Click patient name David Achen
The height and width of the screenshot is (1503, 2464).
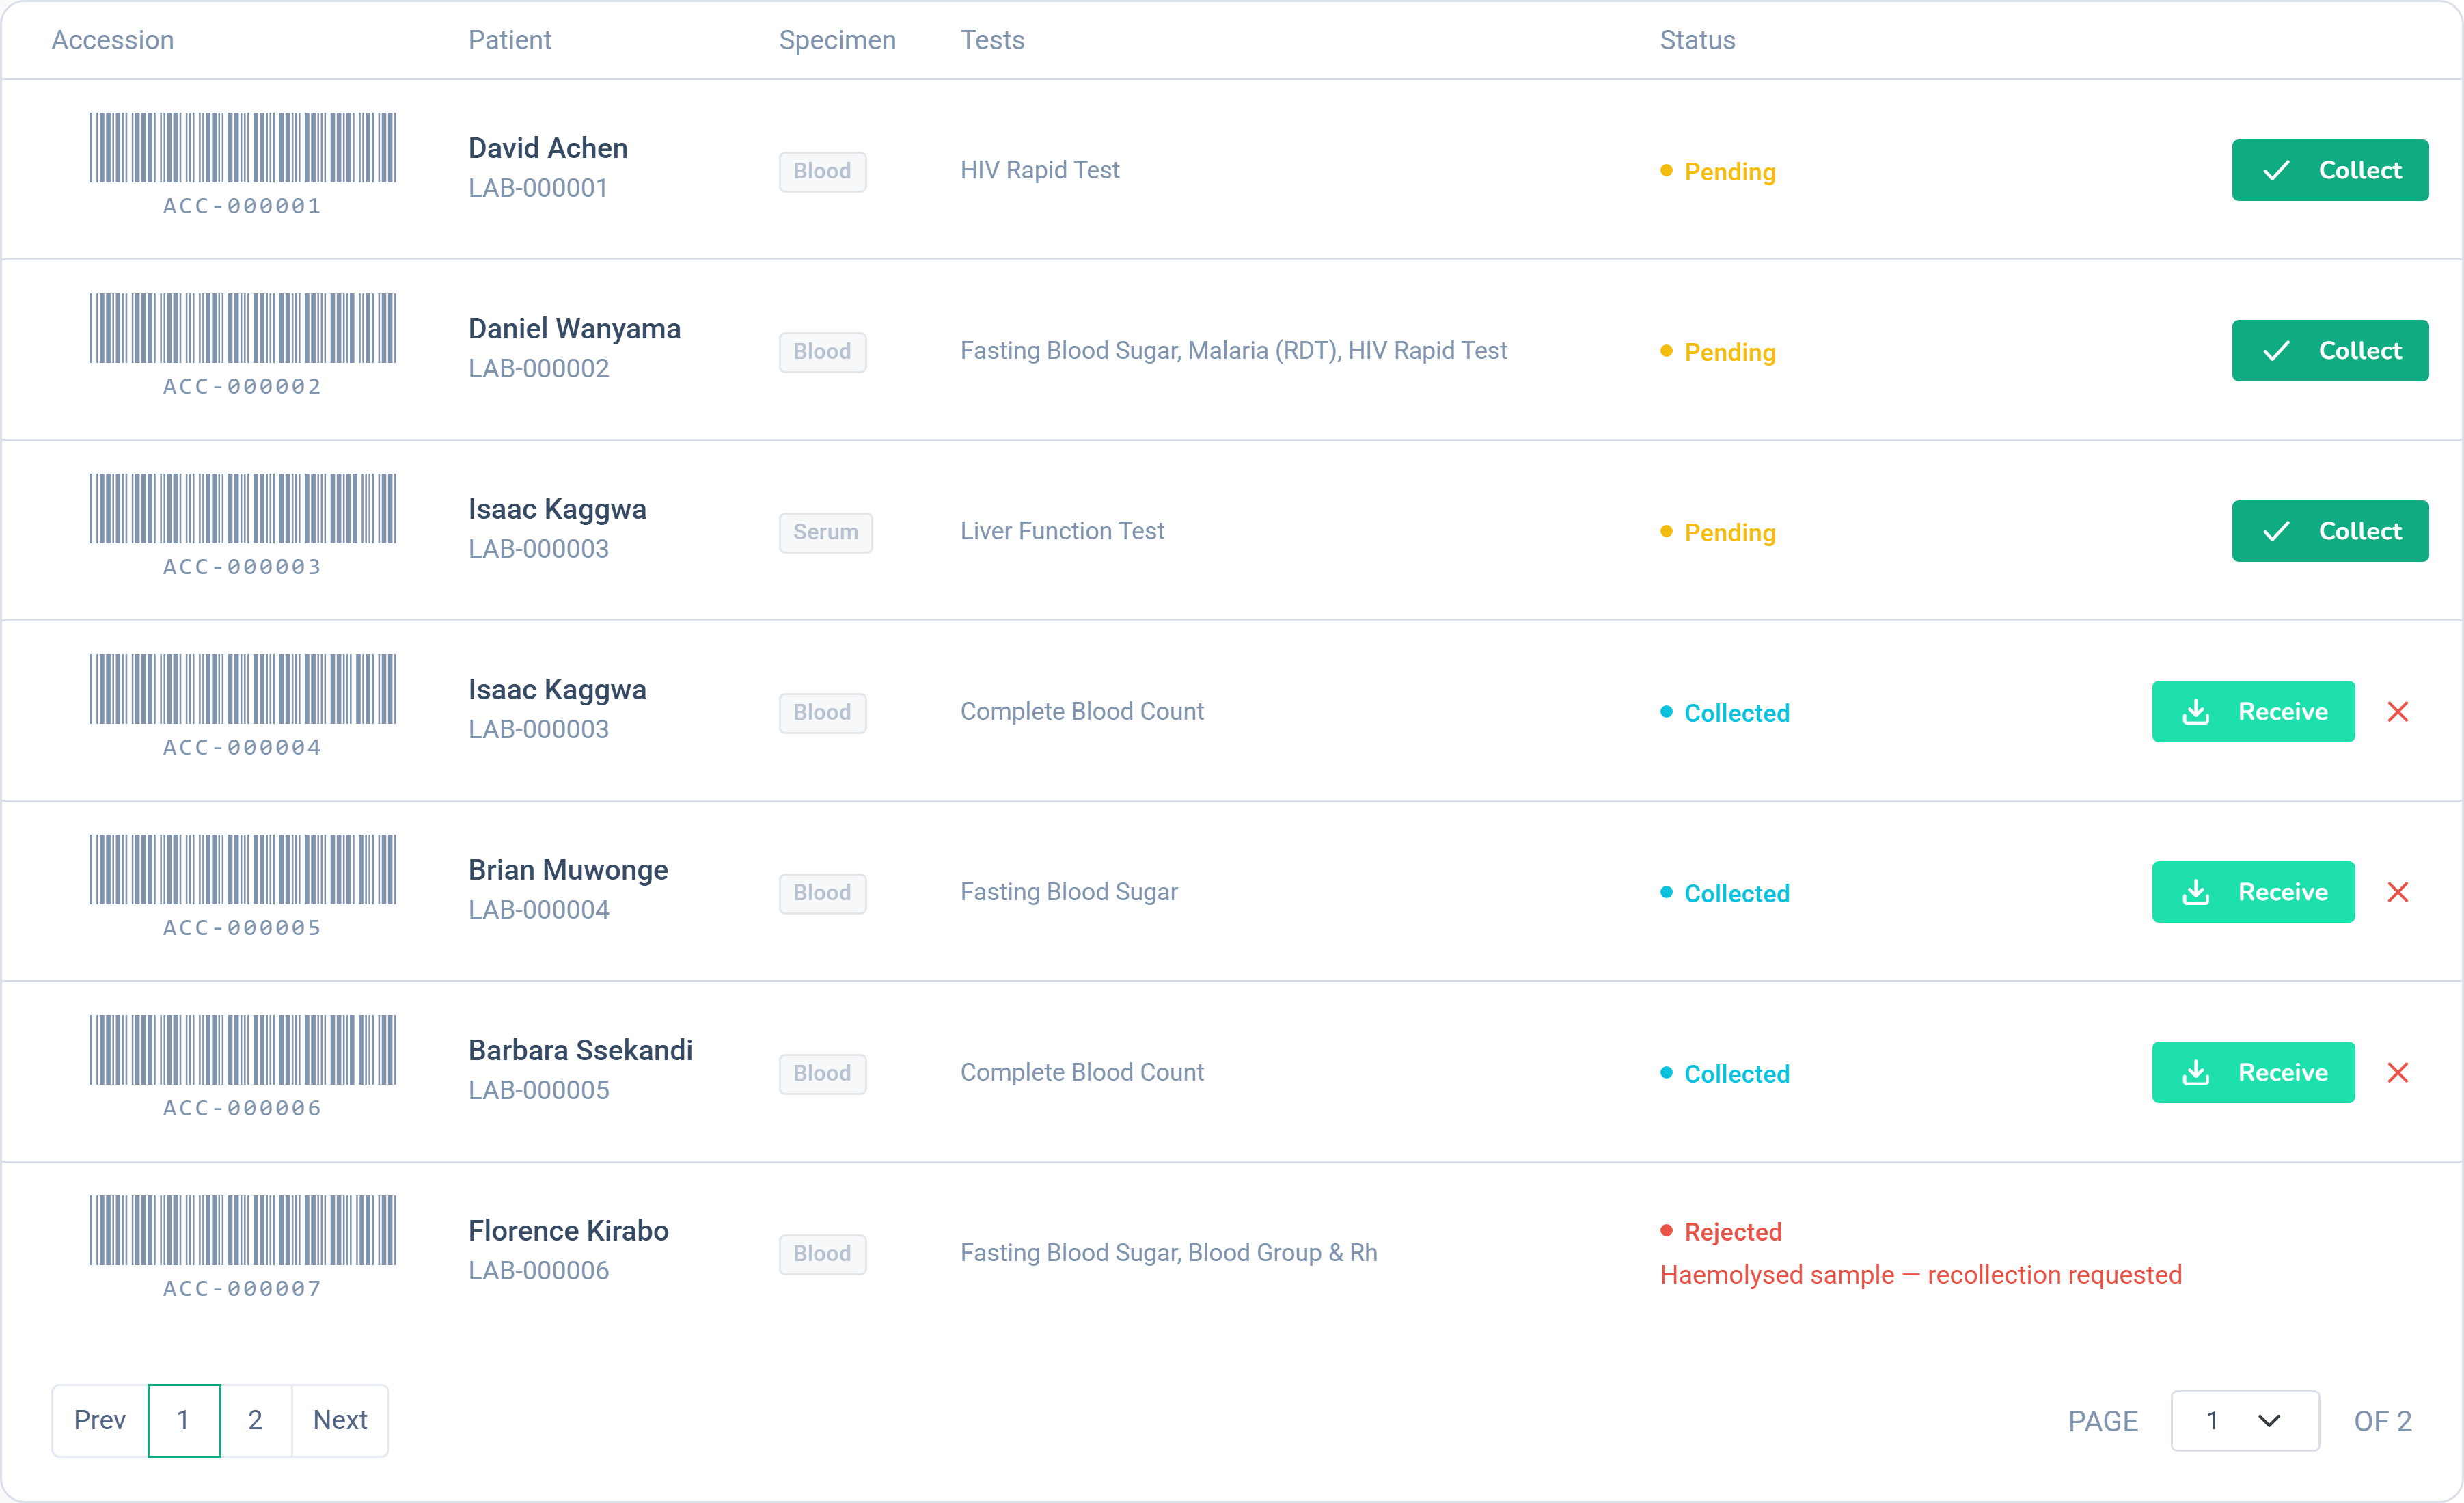pyautogui.click(x=548, y=148)
